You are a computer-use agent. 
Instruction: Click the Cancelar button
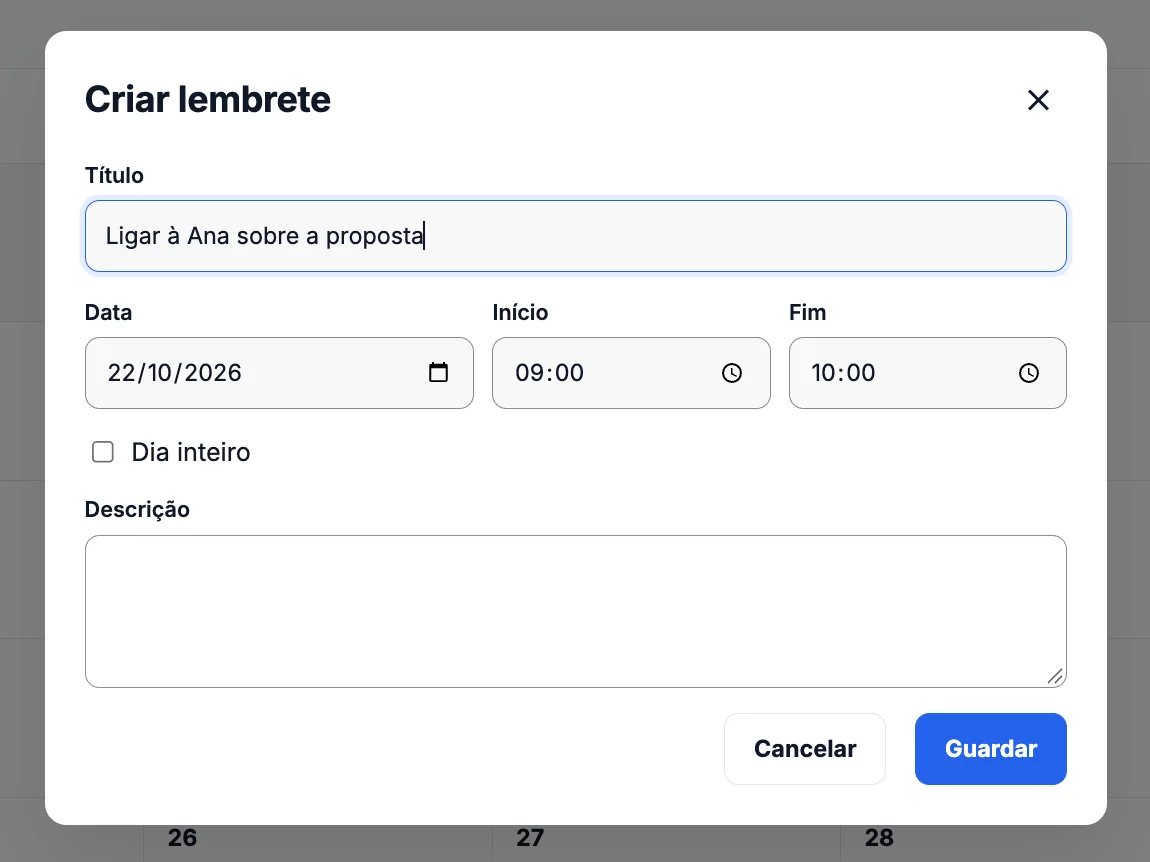point(805,748)
